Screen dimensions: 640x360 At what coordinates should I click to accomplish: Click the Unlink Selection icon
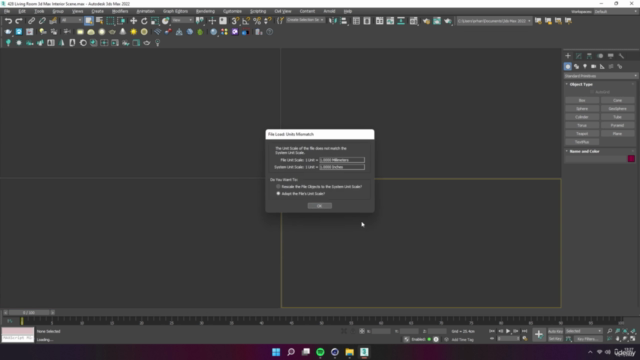(42, 21)
